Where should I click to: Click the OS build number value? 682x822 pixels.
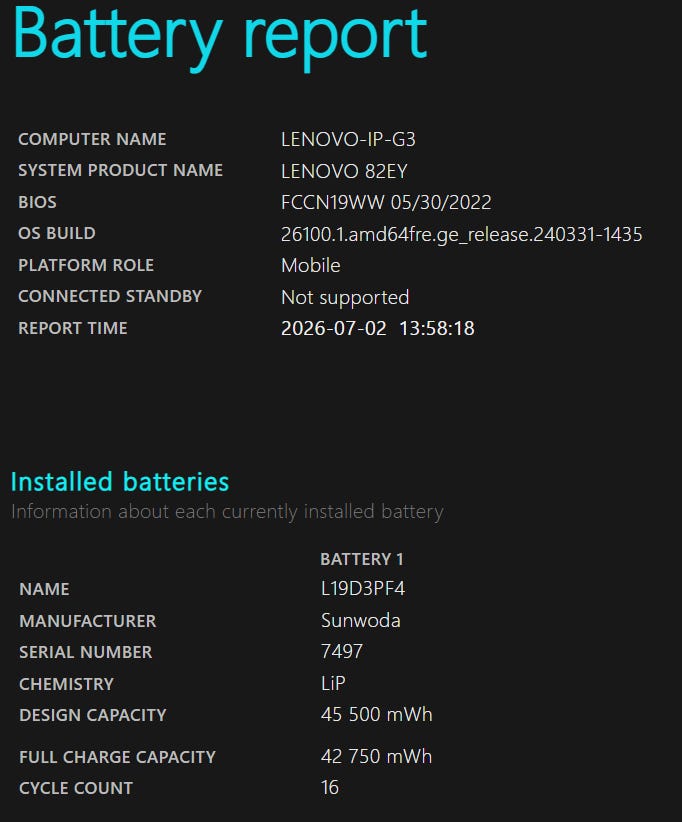(x=461, y=234)
